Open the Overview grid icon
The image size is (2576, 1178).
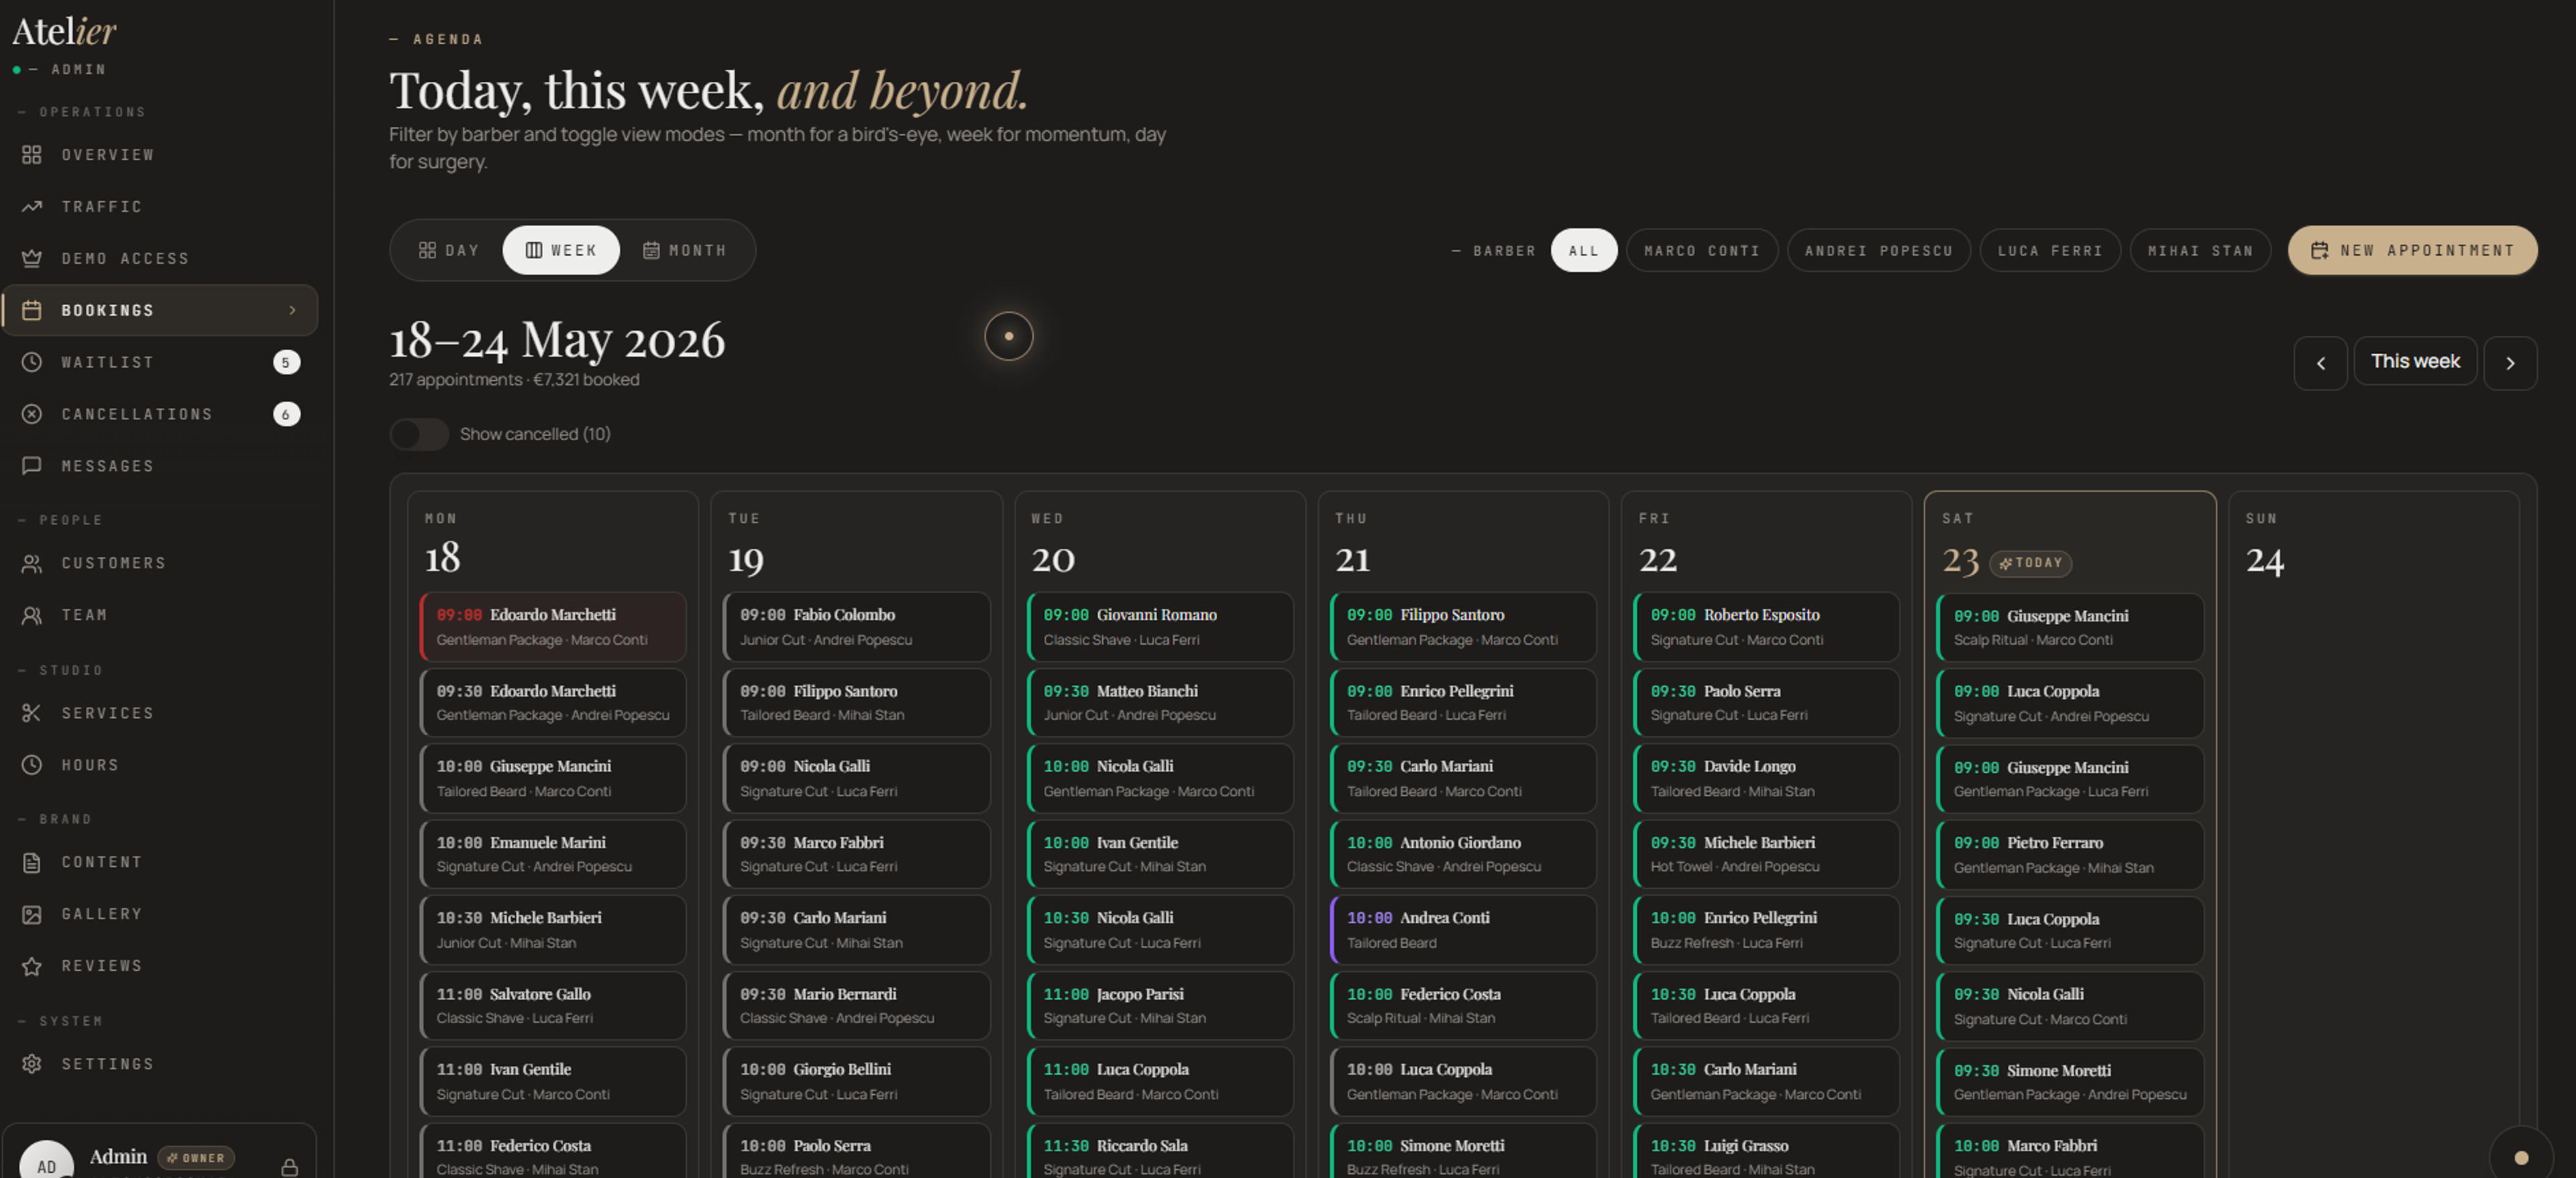point(32,155)
